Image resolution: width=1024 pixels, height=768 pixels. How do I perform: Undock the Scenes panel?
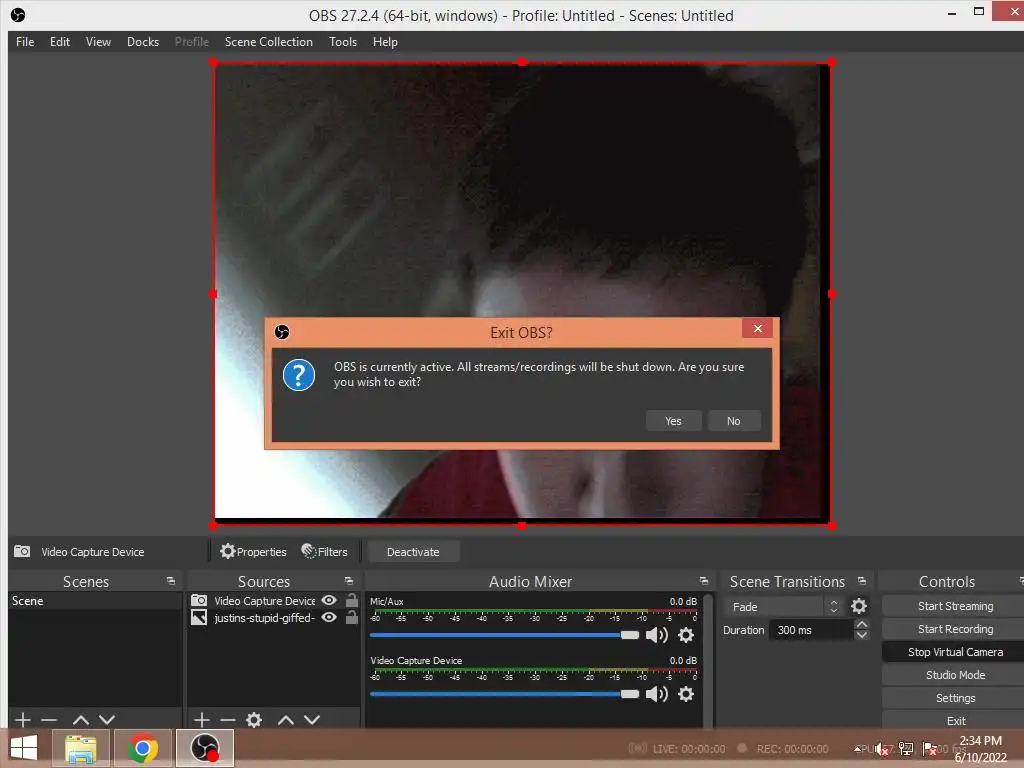click(171, 581)
